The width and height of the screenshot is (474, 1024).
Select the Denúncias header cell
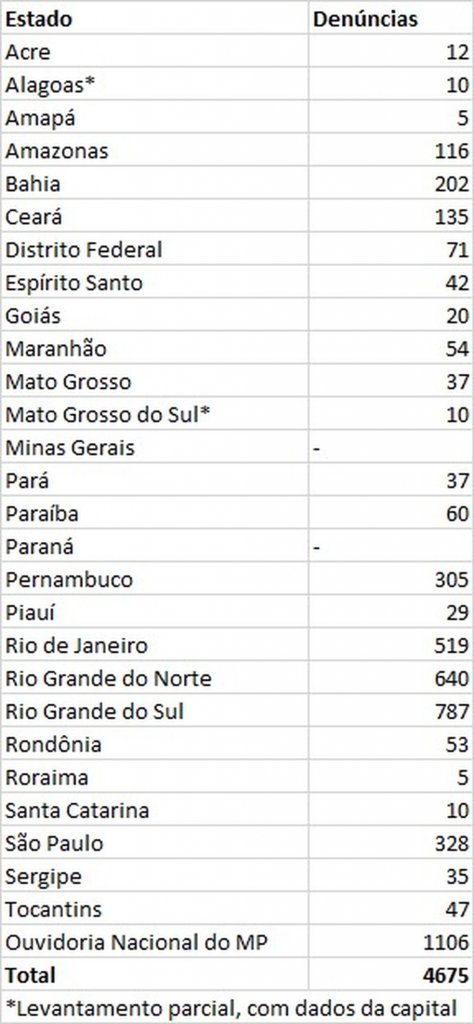pos(390,18)
